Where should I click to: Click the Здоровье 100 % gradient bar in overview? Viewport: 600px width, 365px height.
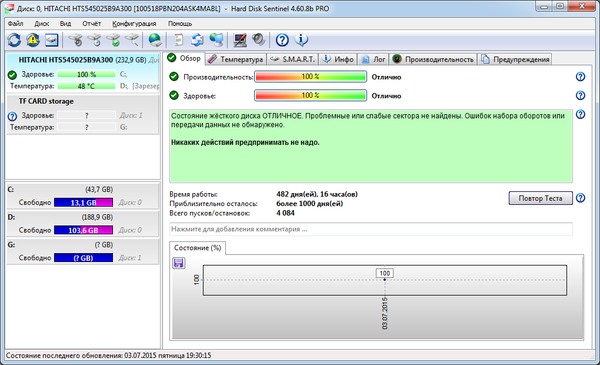pyautogui.click(x=310, y=95)
